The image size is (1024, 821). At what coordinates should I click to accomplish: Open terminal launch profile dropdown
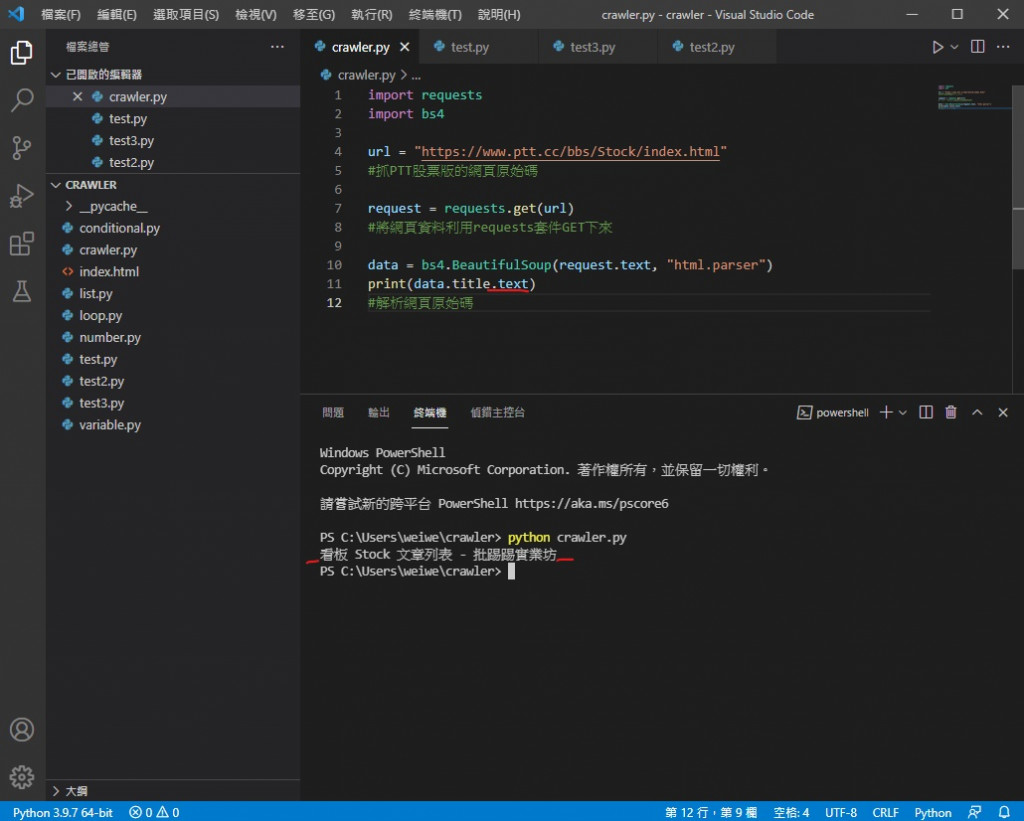click(903, 413)
